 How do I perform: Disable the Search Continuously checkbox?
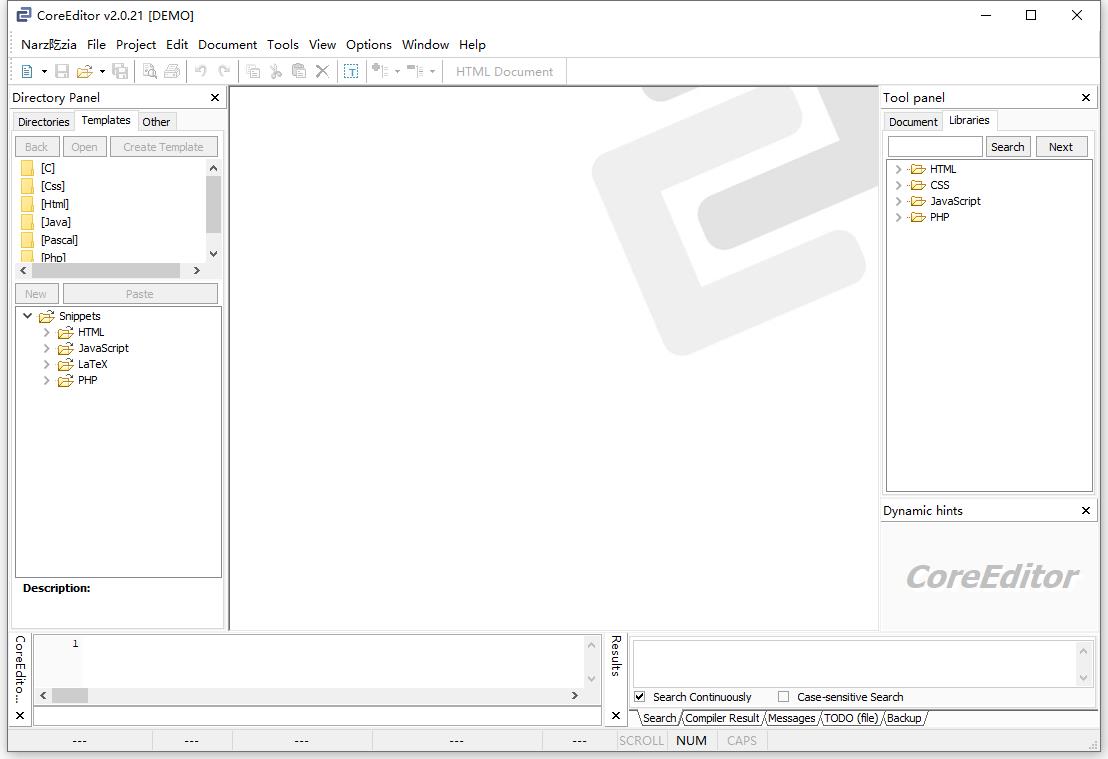[x=640, y=697]
